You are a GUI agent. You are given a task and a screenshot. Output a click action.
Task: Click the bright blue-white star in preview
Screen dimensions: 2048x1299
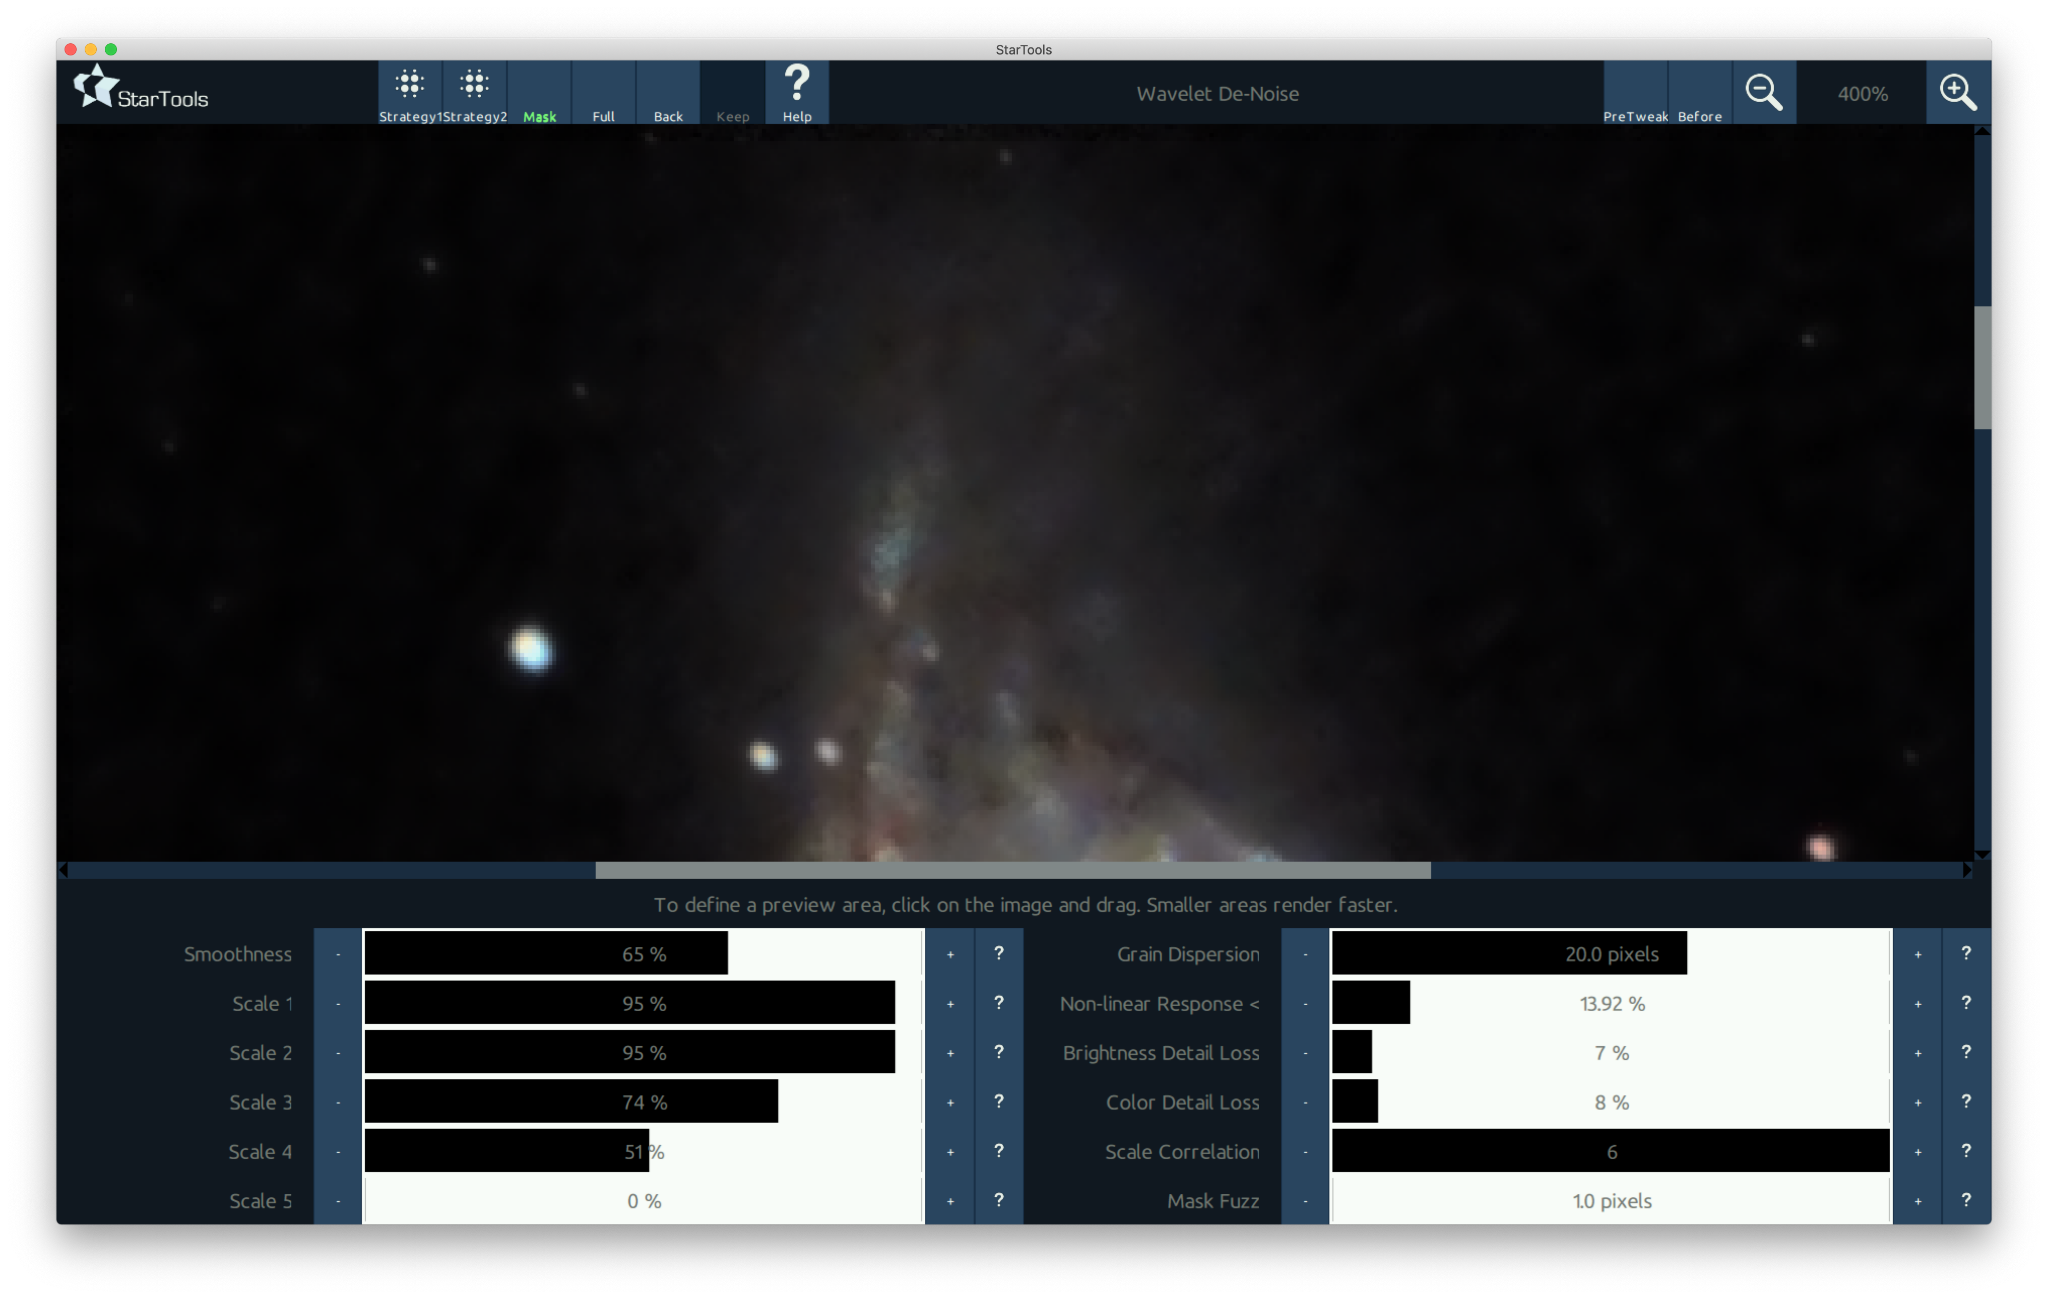pyautogui.click(x=530, y=648)
